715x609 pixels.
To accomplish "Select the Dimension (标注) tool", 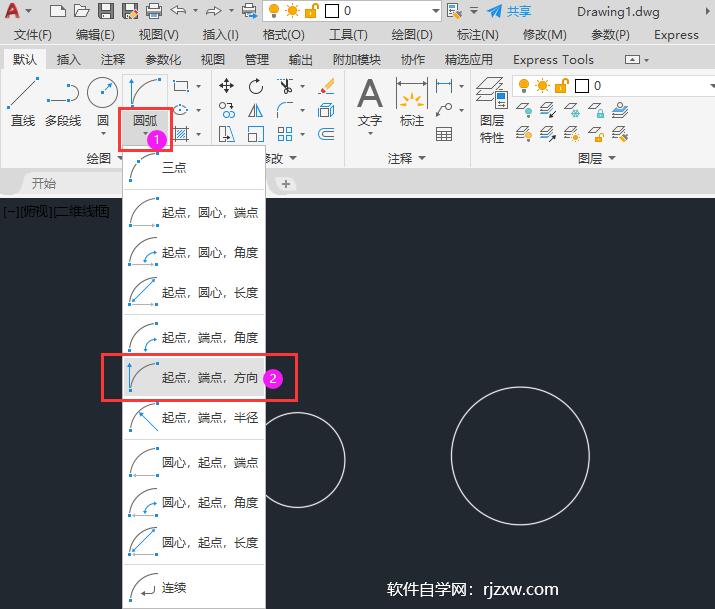I will (x=412, y=101).
